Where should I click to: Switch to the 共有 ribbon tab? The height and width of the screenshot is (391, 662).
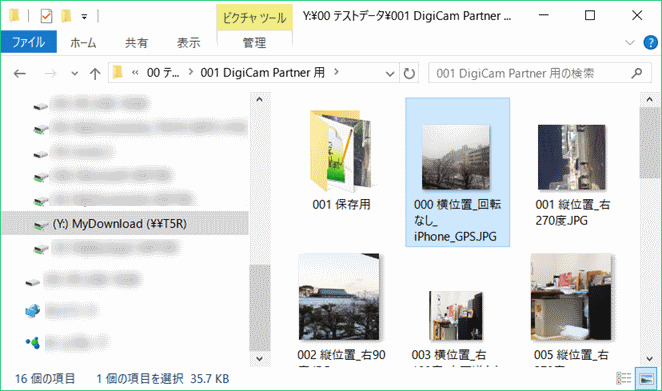[x=136, y=43]
